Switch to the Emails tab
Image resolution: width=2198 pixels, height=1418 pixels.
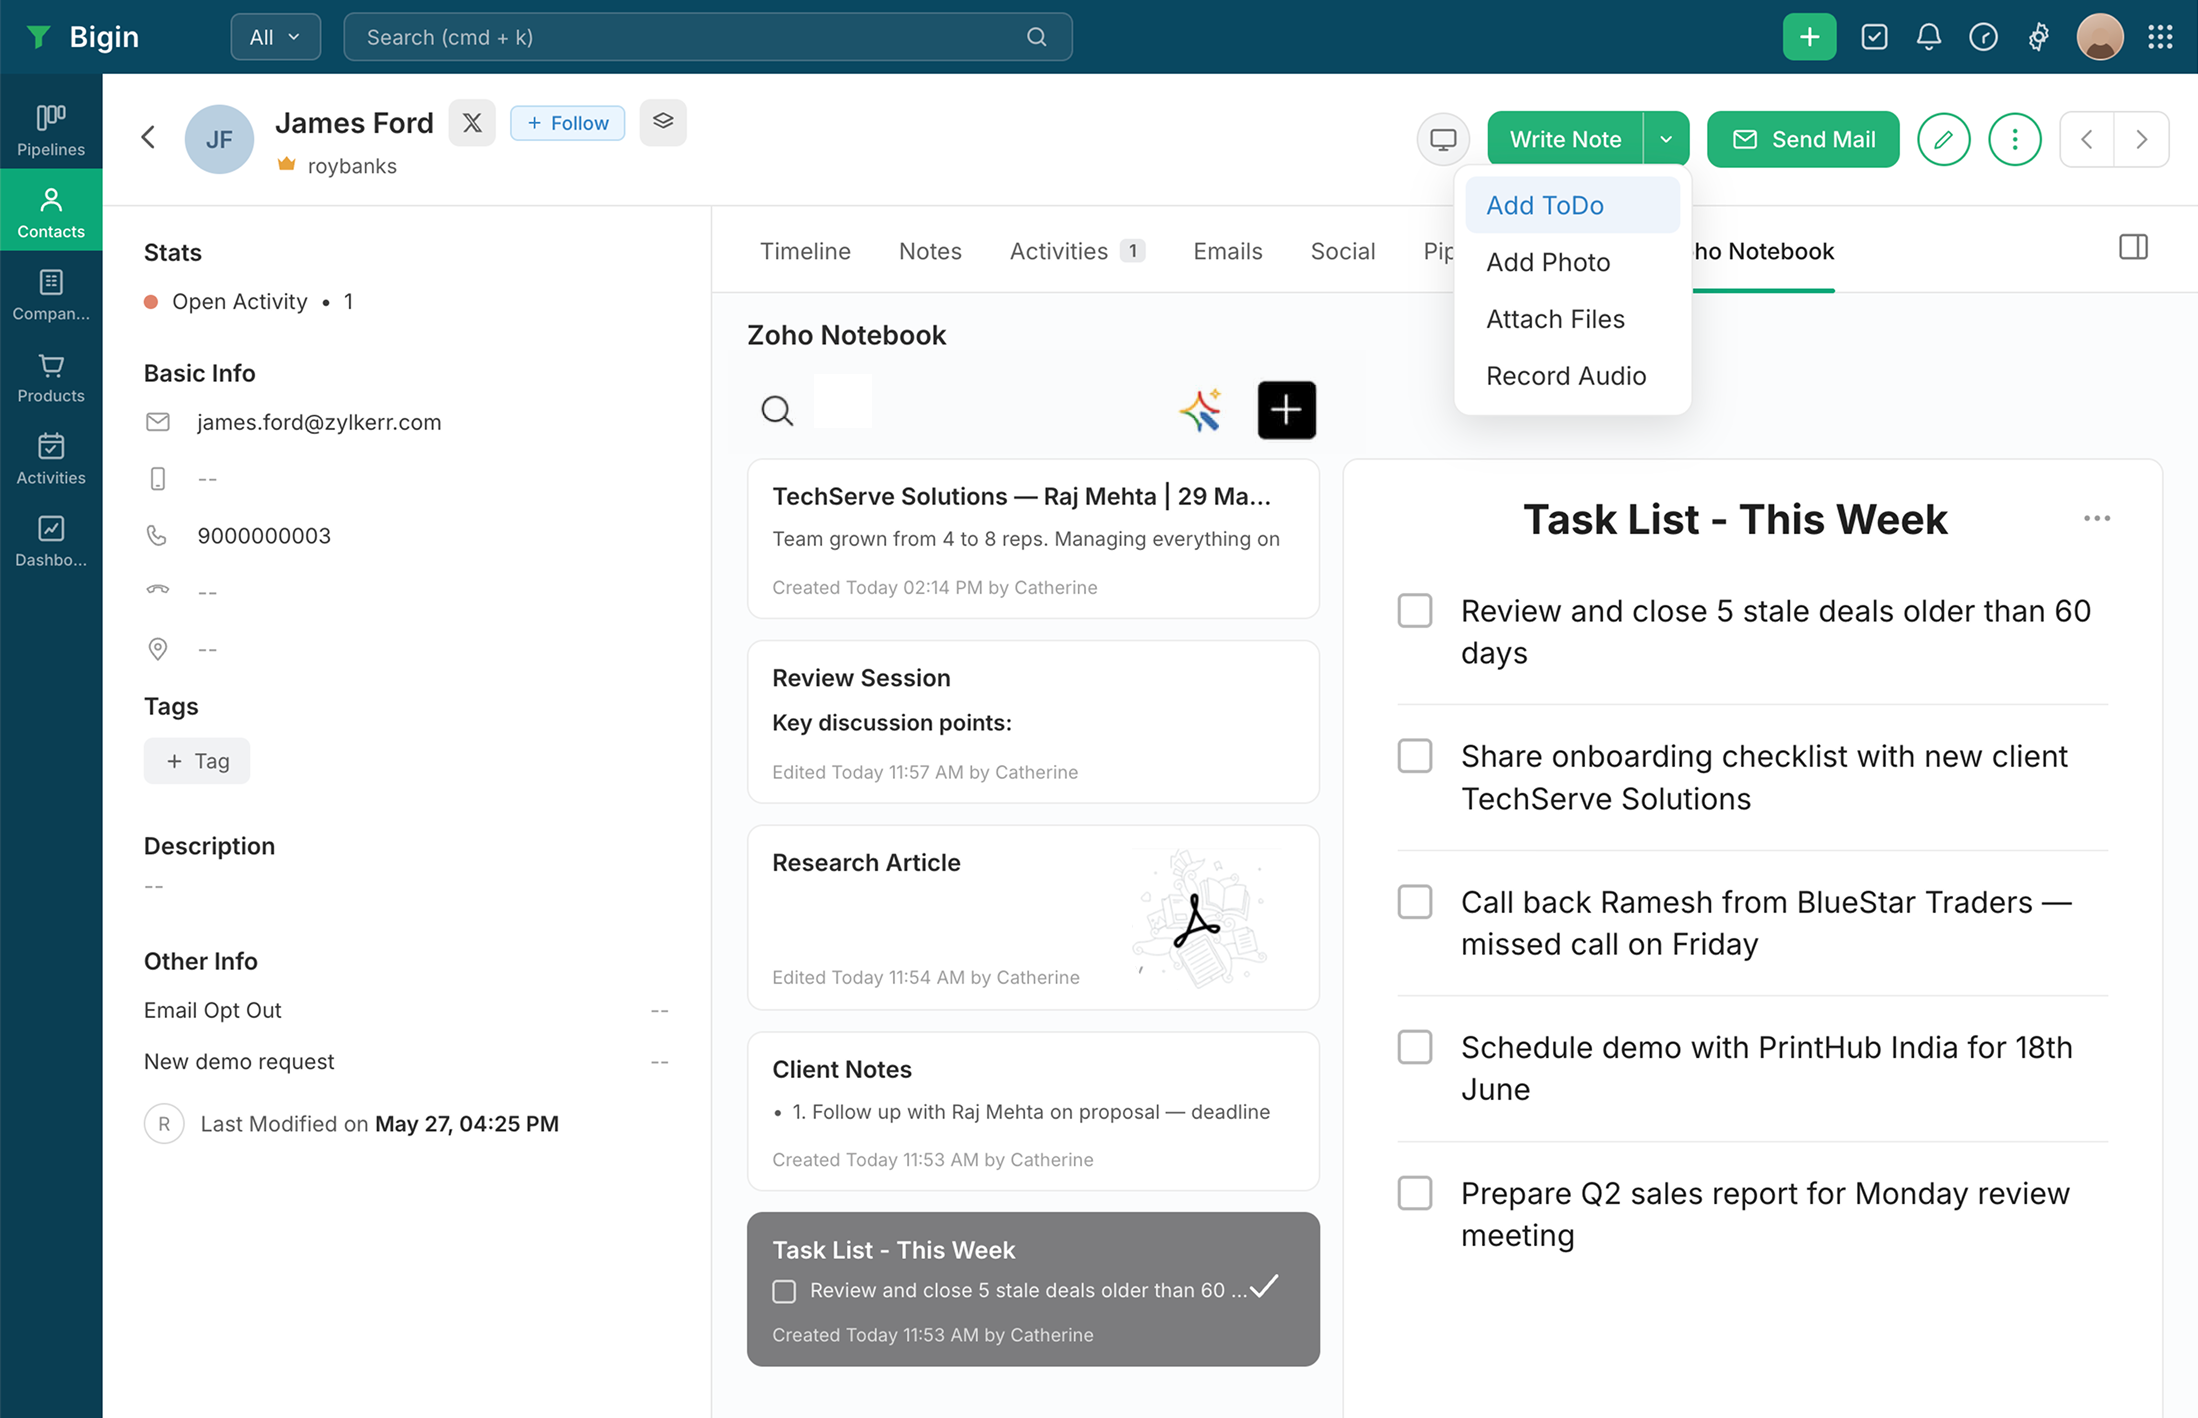1228,251
